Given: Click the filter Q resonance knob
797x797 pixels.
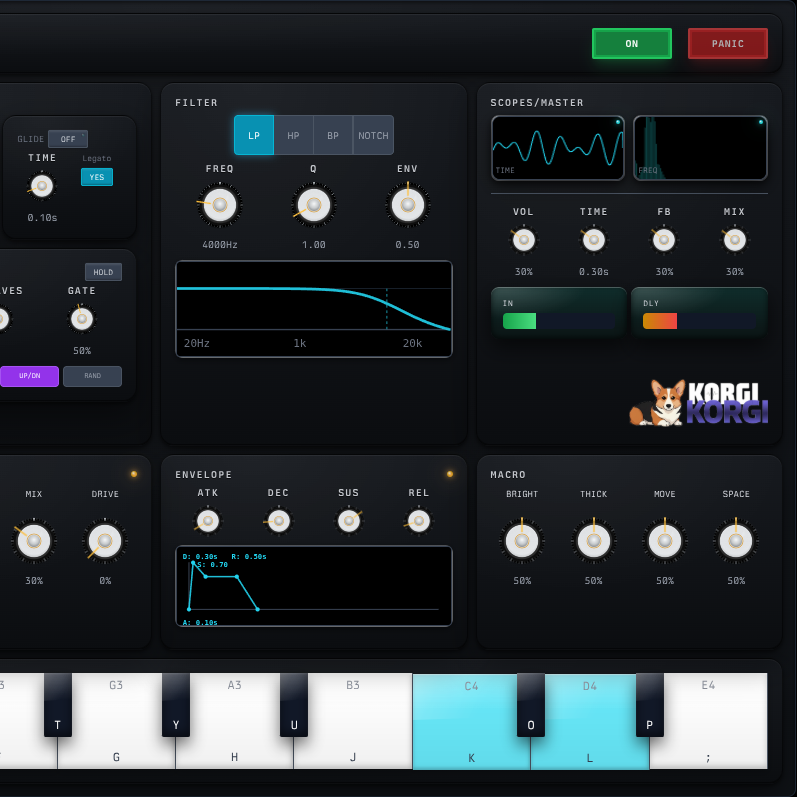Looking at the screenshot, I should pyautogui.click(x=314, y=205).
